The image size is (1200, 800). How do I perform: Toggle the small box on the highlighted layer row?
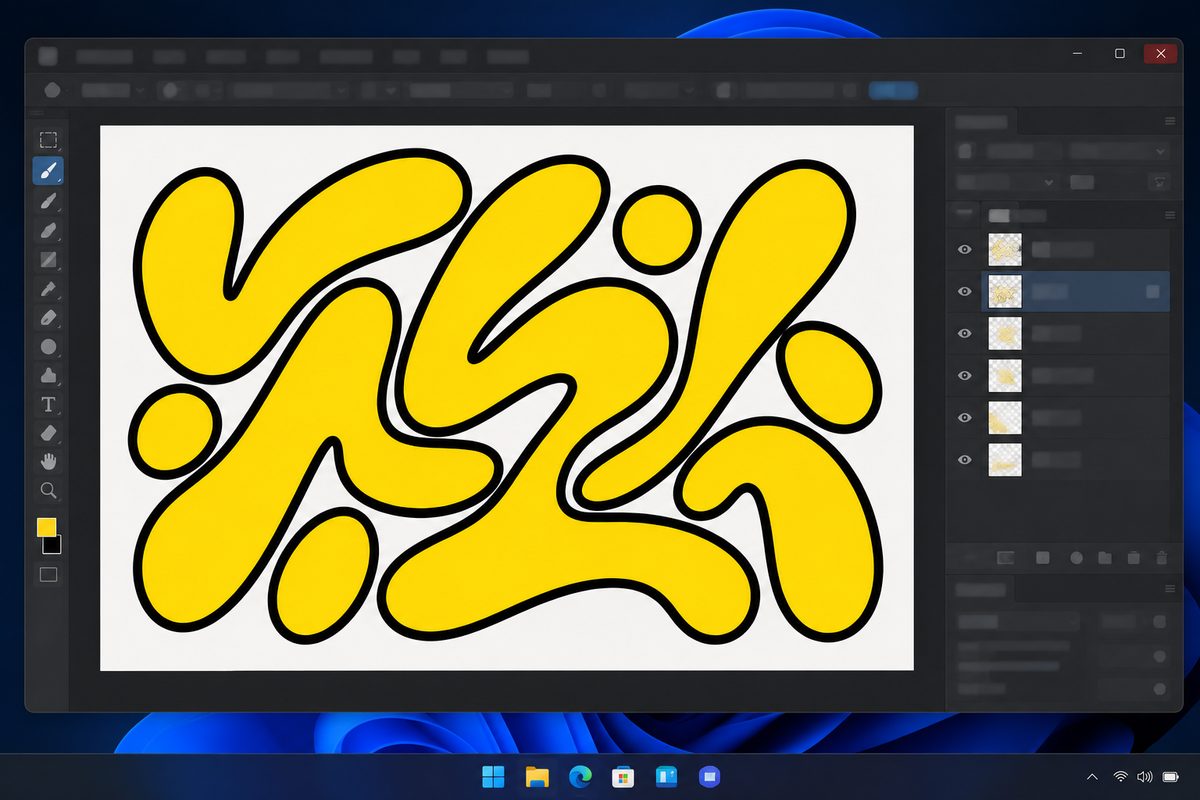click(1153, 292)
